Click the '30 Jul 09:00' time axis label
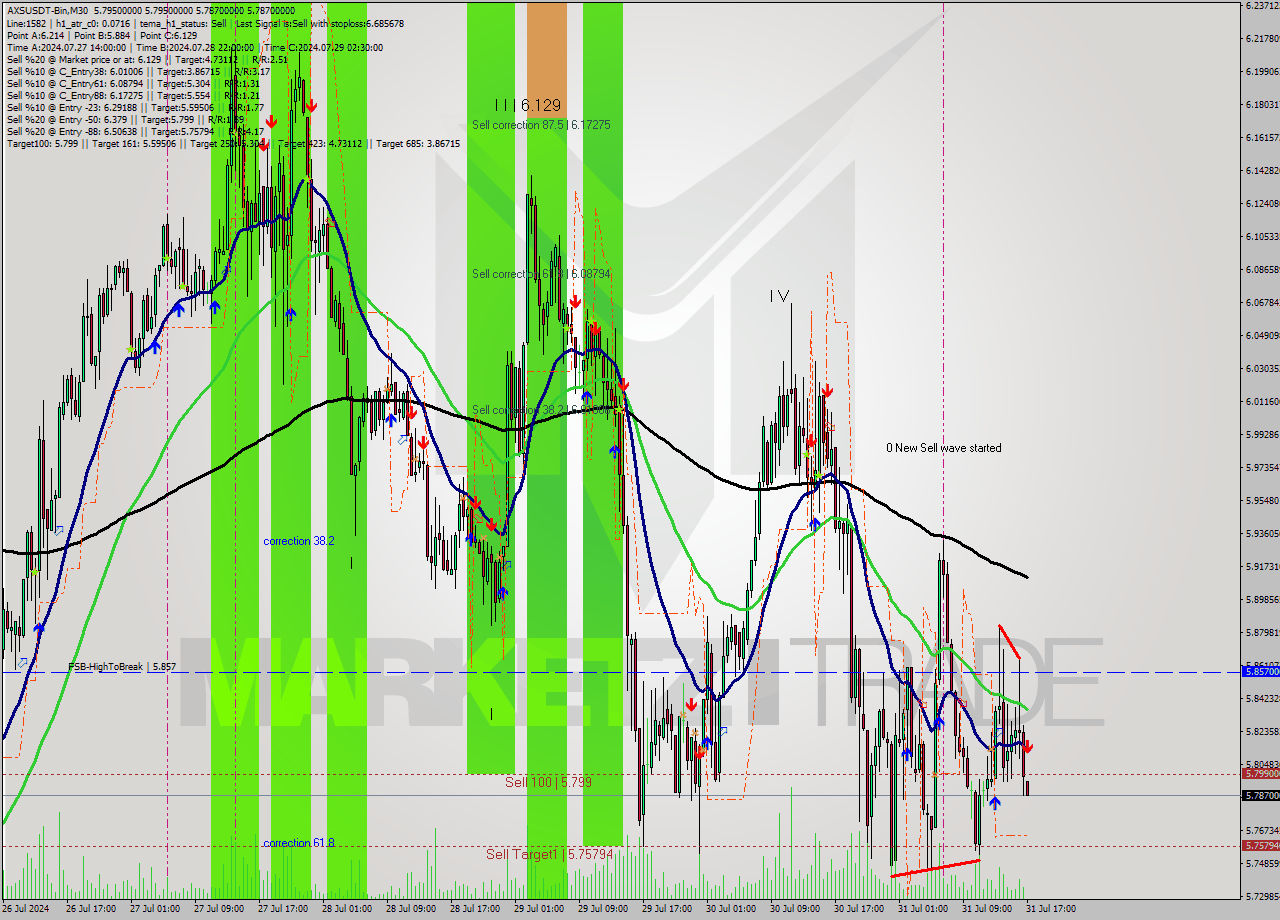Screen dimensions: 1280x920 coord(794,909)
